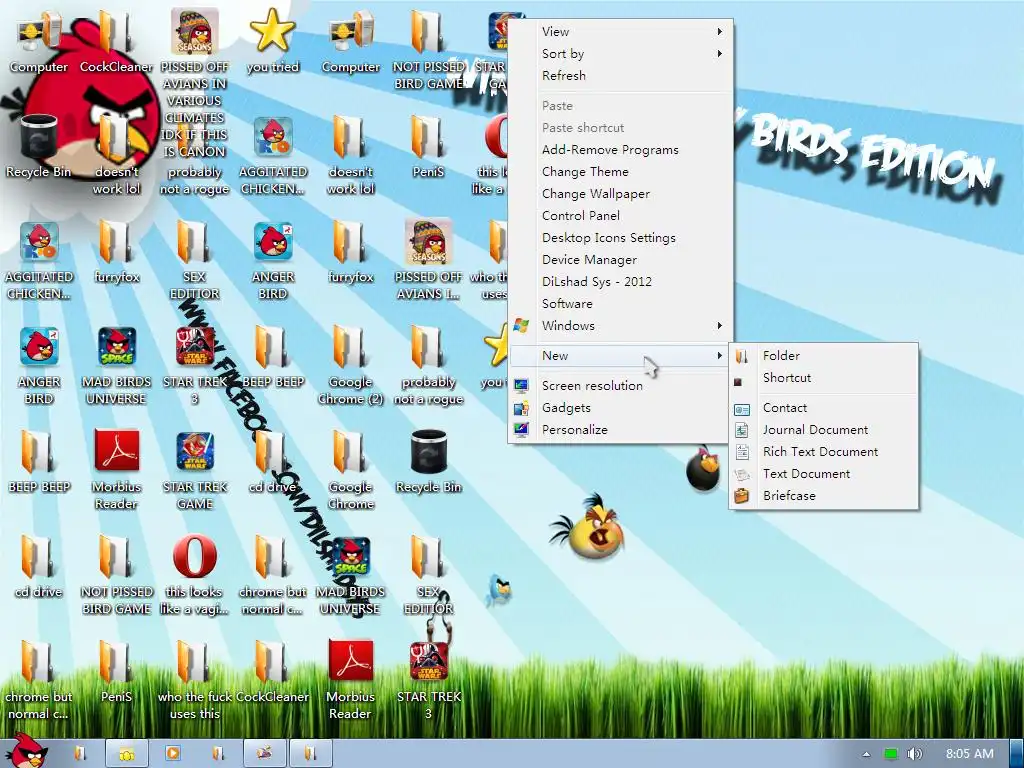Open the Software entry
The height and width of the screenshot is (768, 1024).
click(620, 304)
